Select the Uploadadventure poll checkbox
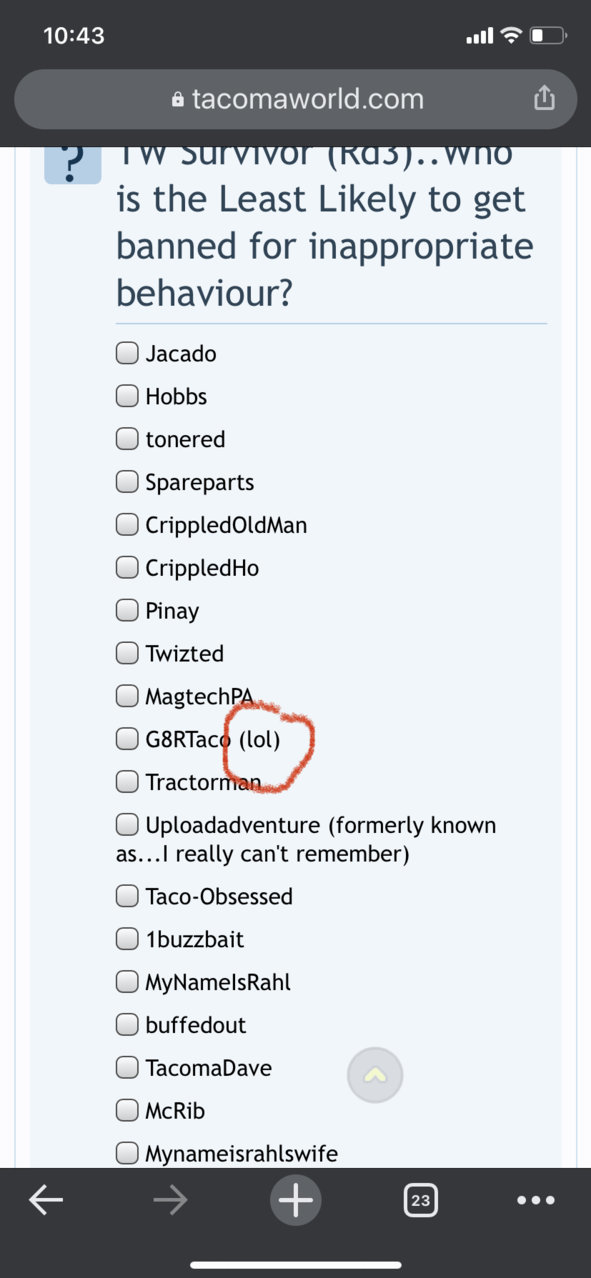The height and width of the screenshot is (1278, 591). coord(127,825)
